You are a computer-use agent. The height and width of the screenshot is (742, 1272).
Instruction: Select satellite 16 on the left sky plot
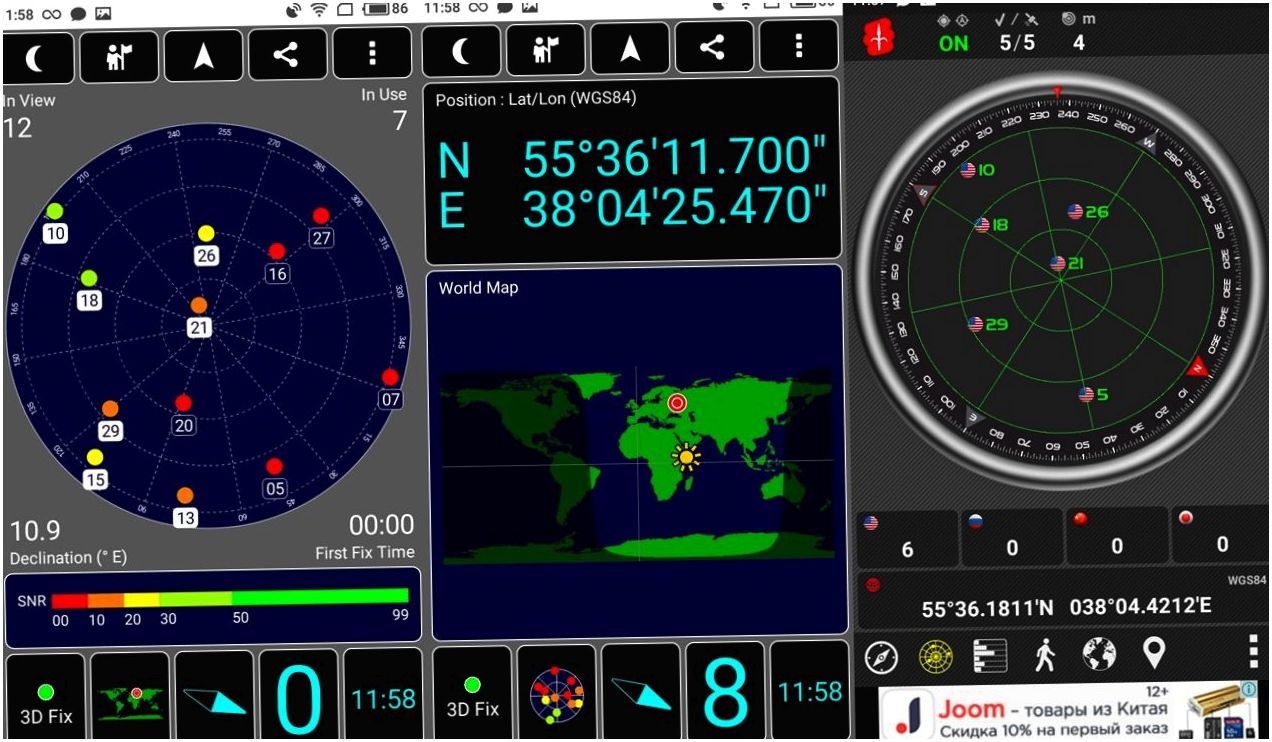(x=277, y=262)
